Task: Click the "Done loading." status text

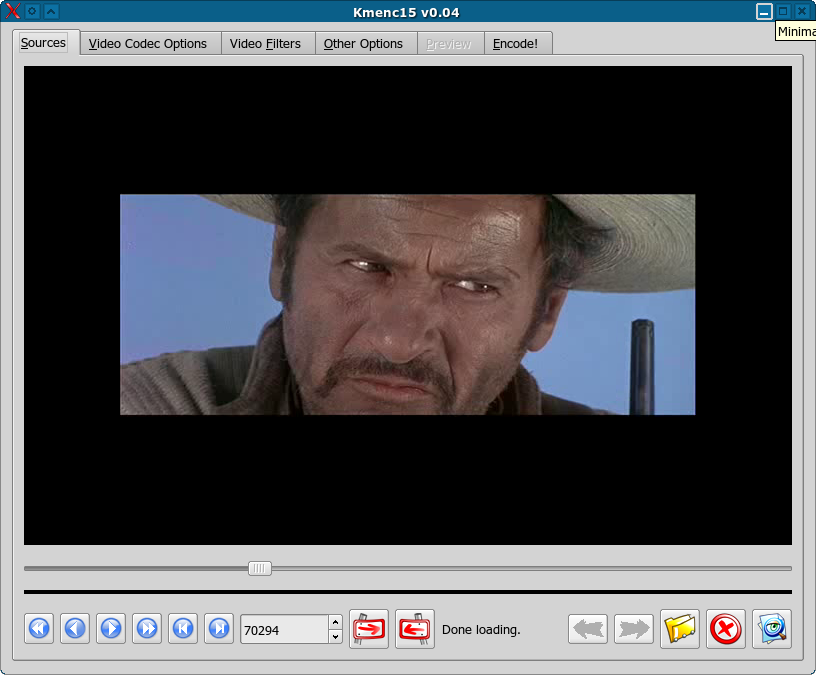Action: click(x=481, y=630)
